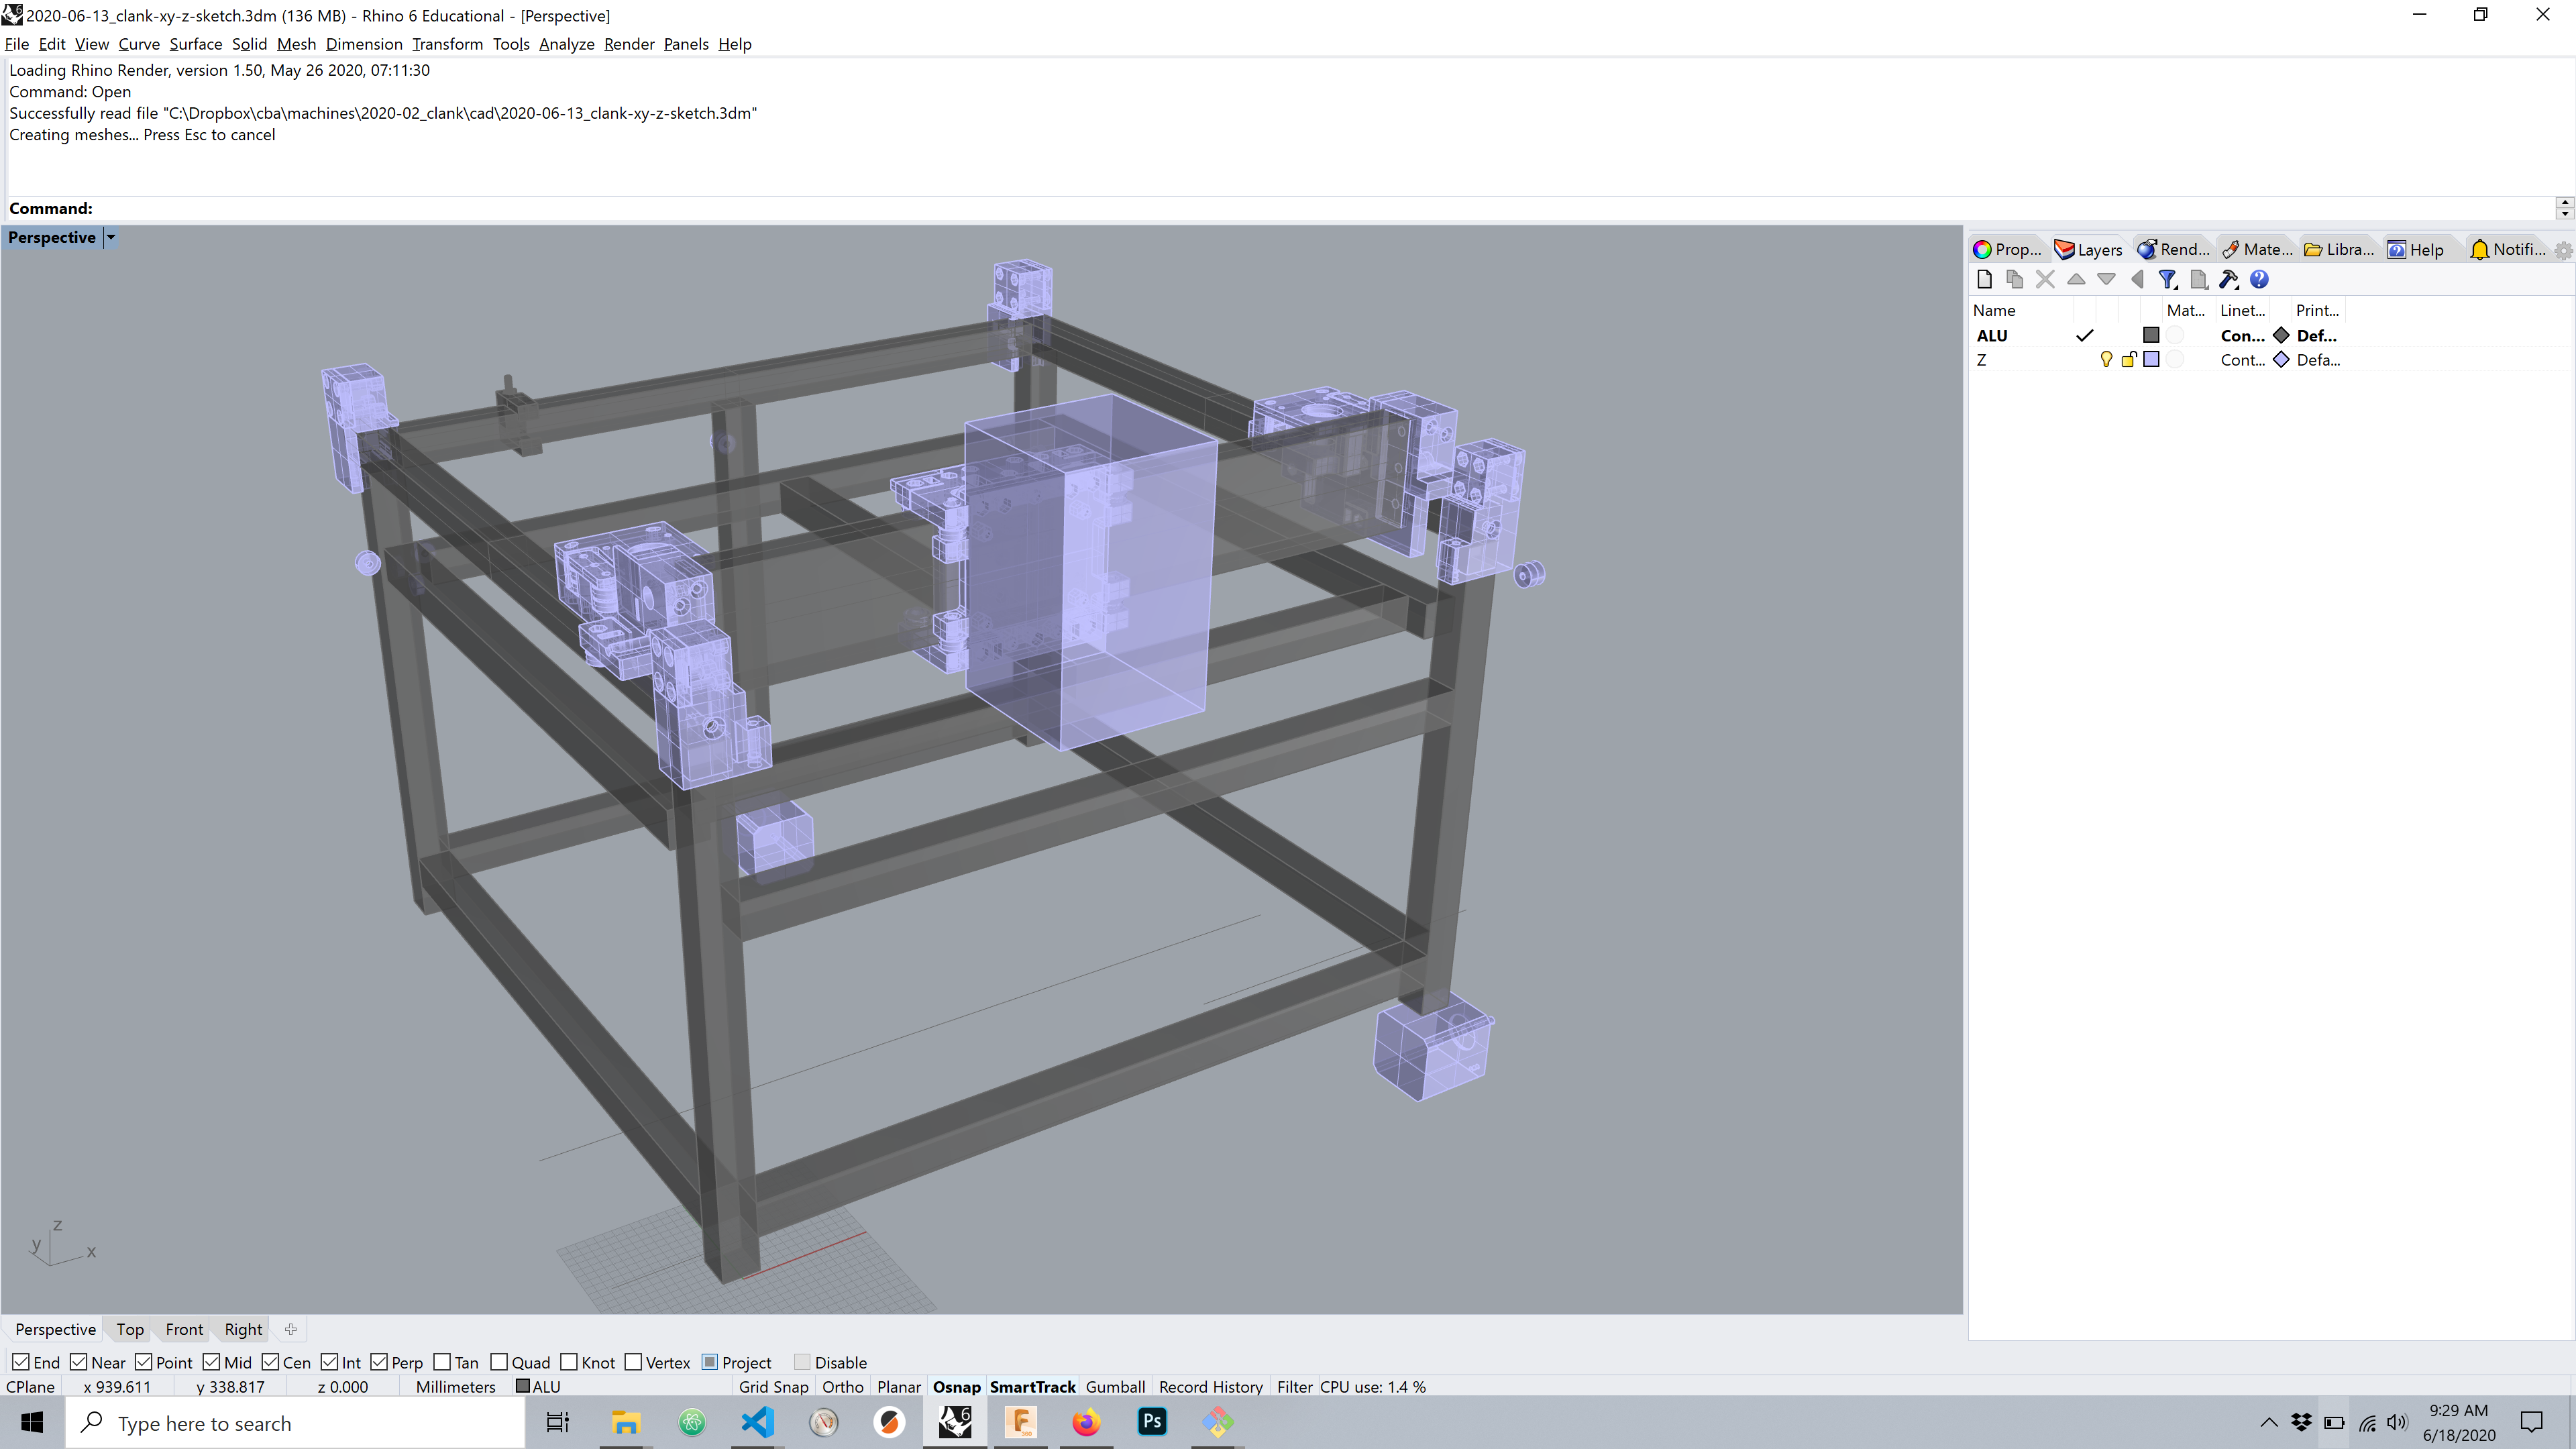Enable Grid Snap in status bar
The image size is (2576, 1449).
tap(773, 1387)
